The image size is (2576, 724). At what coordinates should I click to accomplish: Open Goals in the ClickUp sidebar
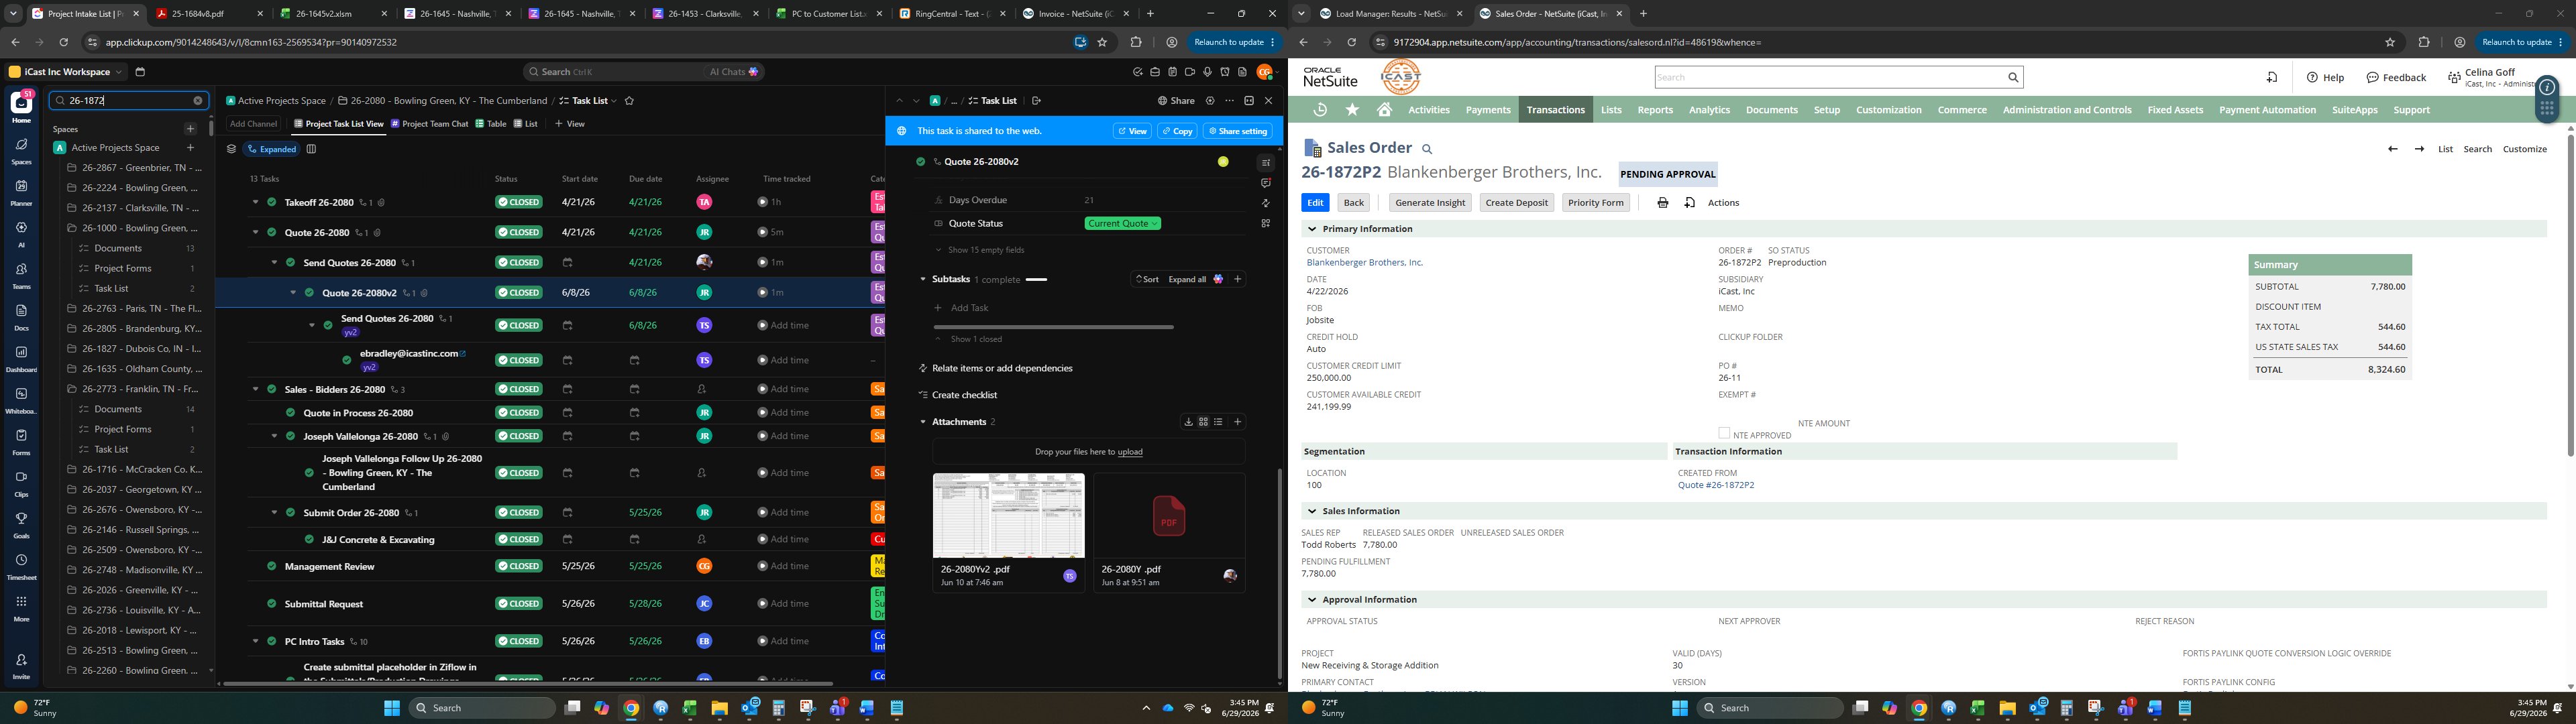coord(21,524)
